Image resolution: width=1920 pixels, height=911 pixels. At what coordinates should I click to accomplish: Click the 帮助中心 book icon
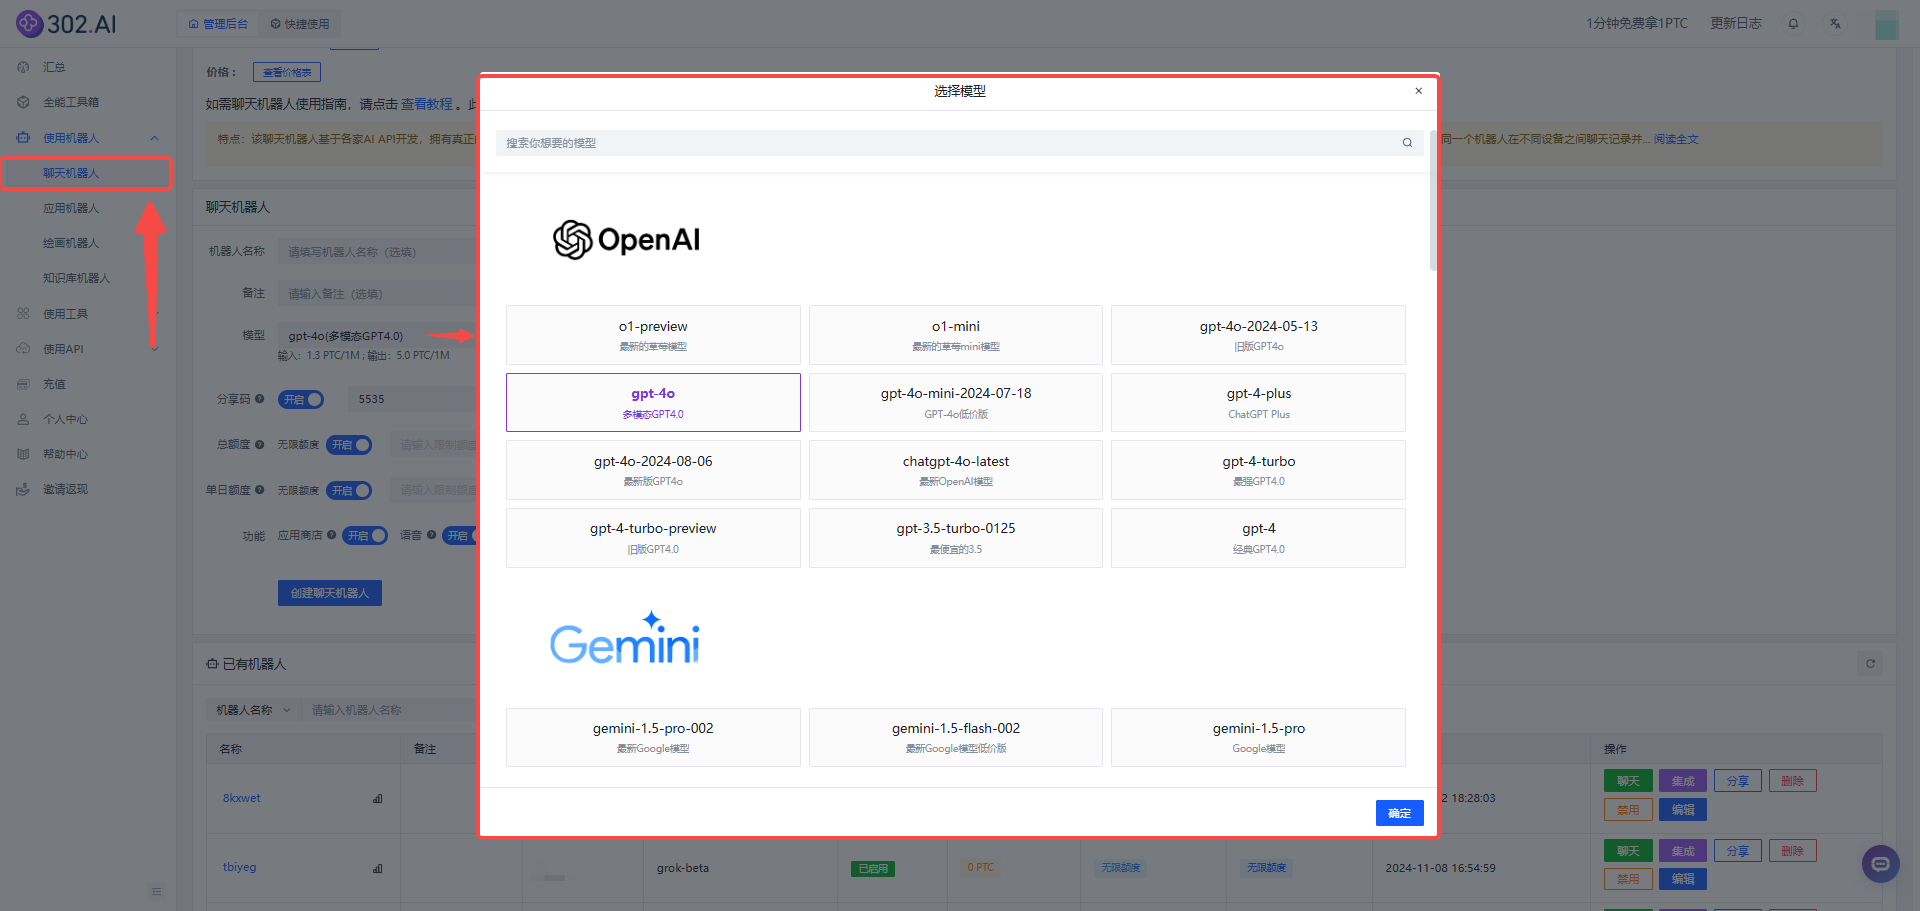point(23,454)
